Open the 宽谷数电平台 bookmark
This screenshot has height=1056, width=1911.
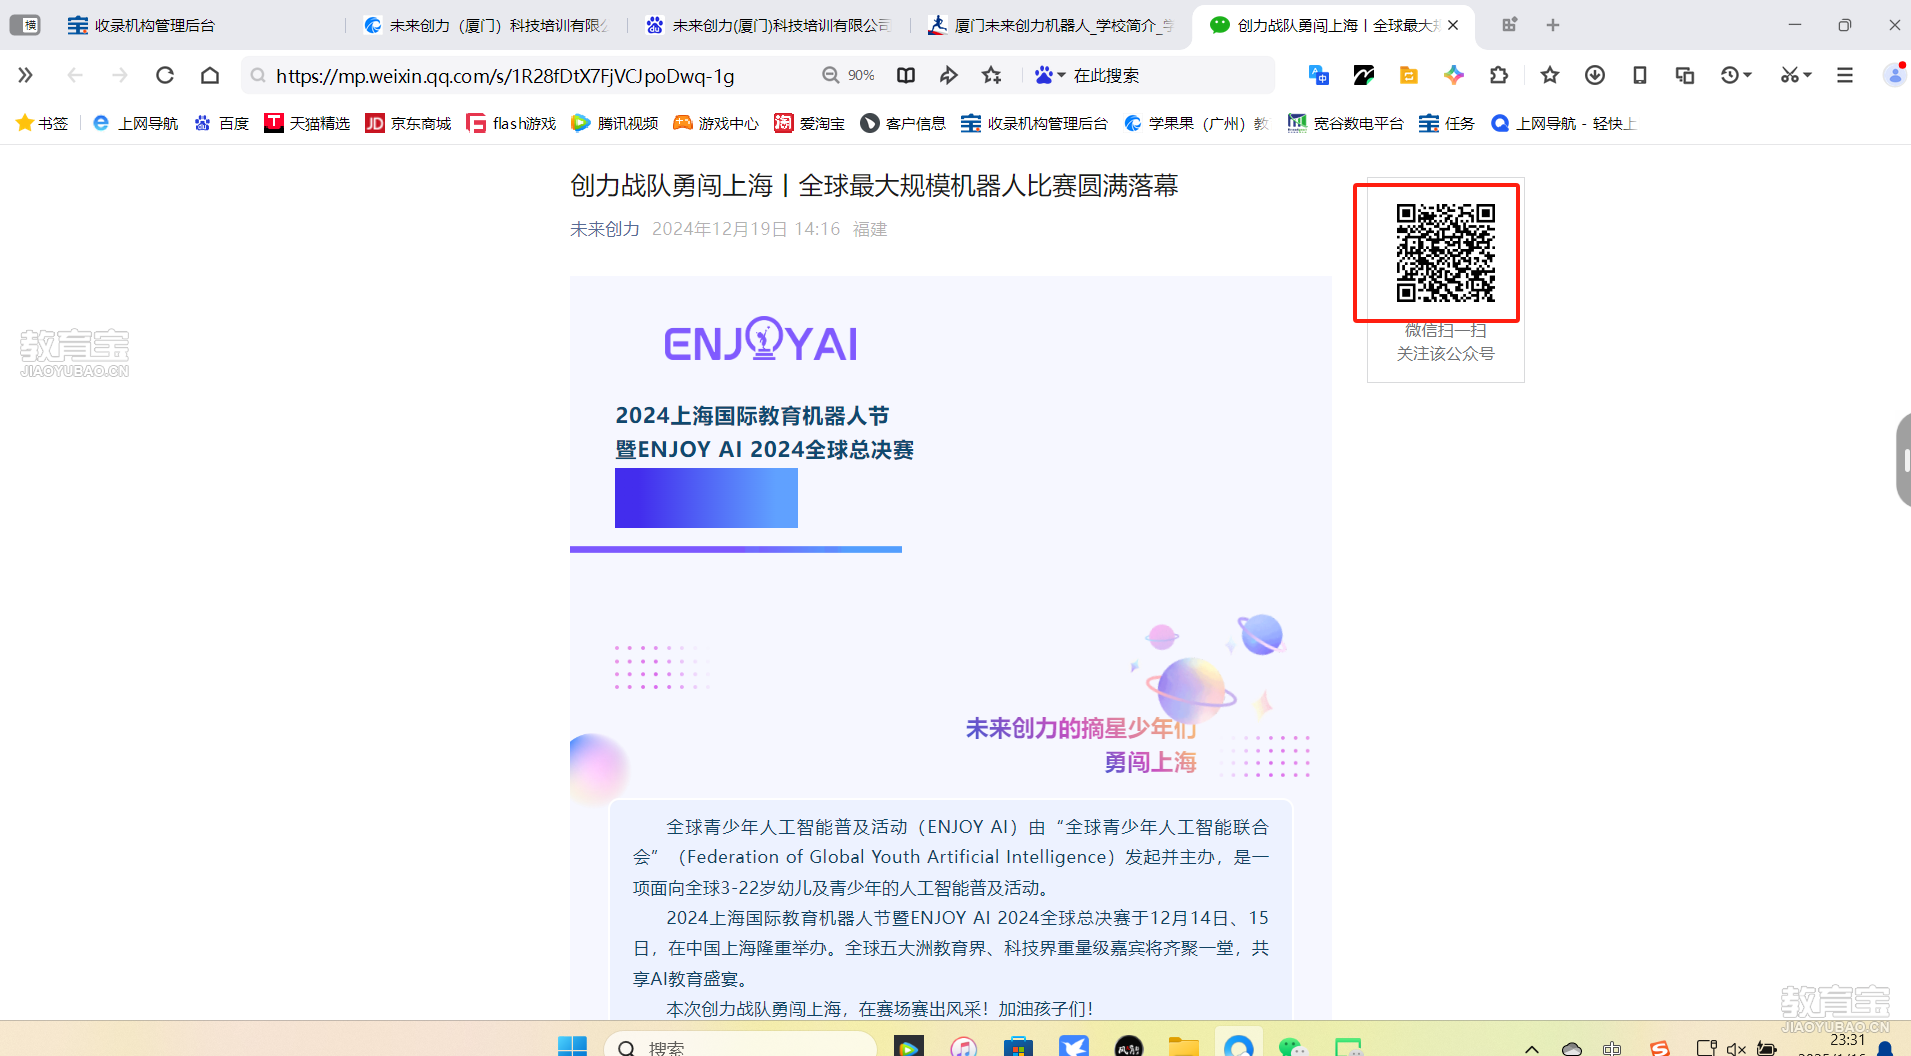pos(1345,123)
